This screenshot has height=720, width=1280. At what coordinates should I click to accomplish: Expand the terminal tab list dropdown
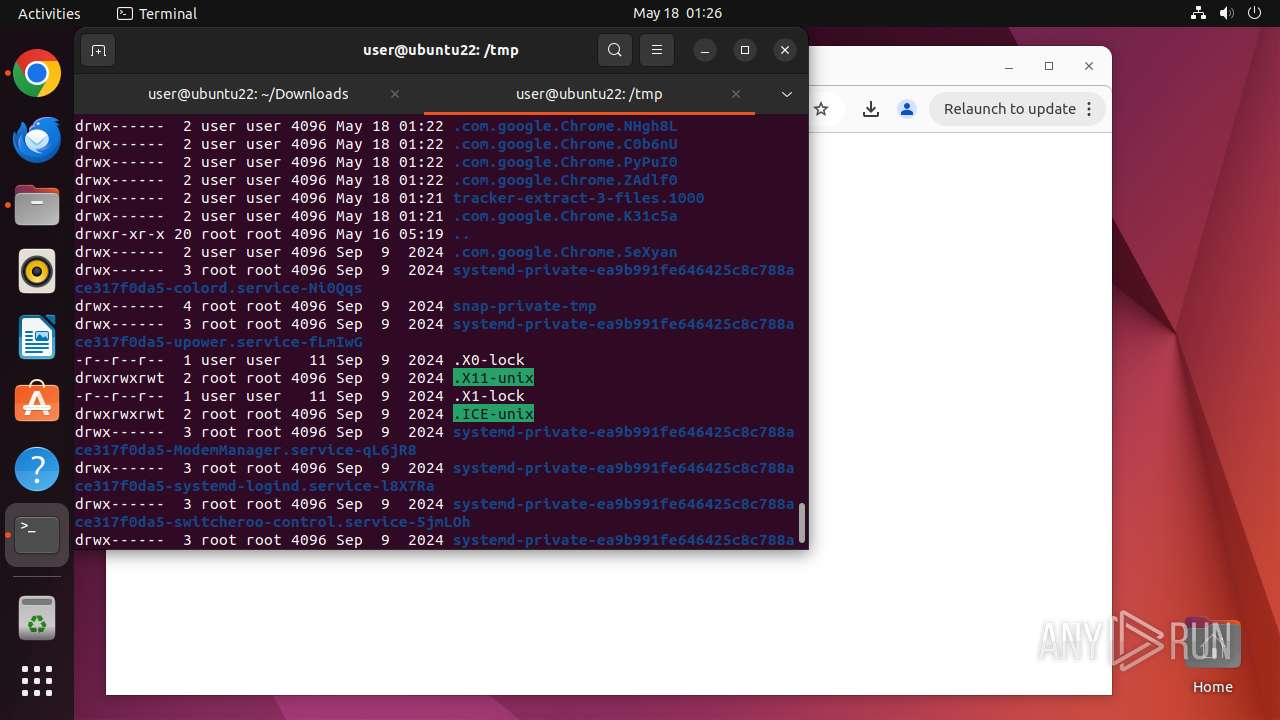tap(787, 94)
